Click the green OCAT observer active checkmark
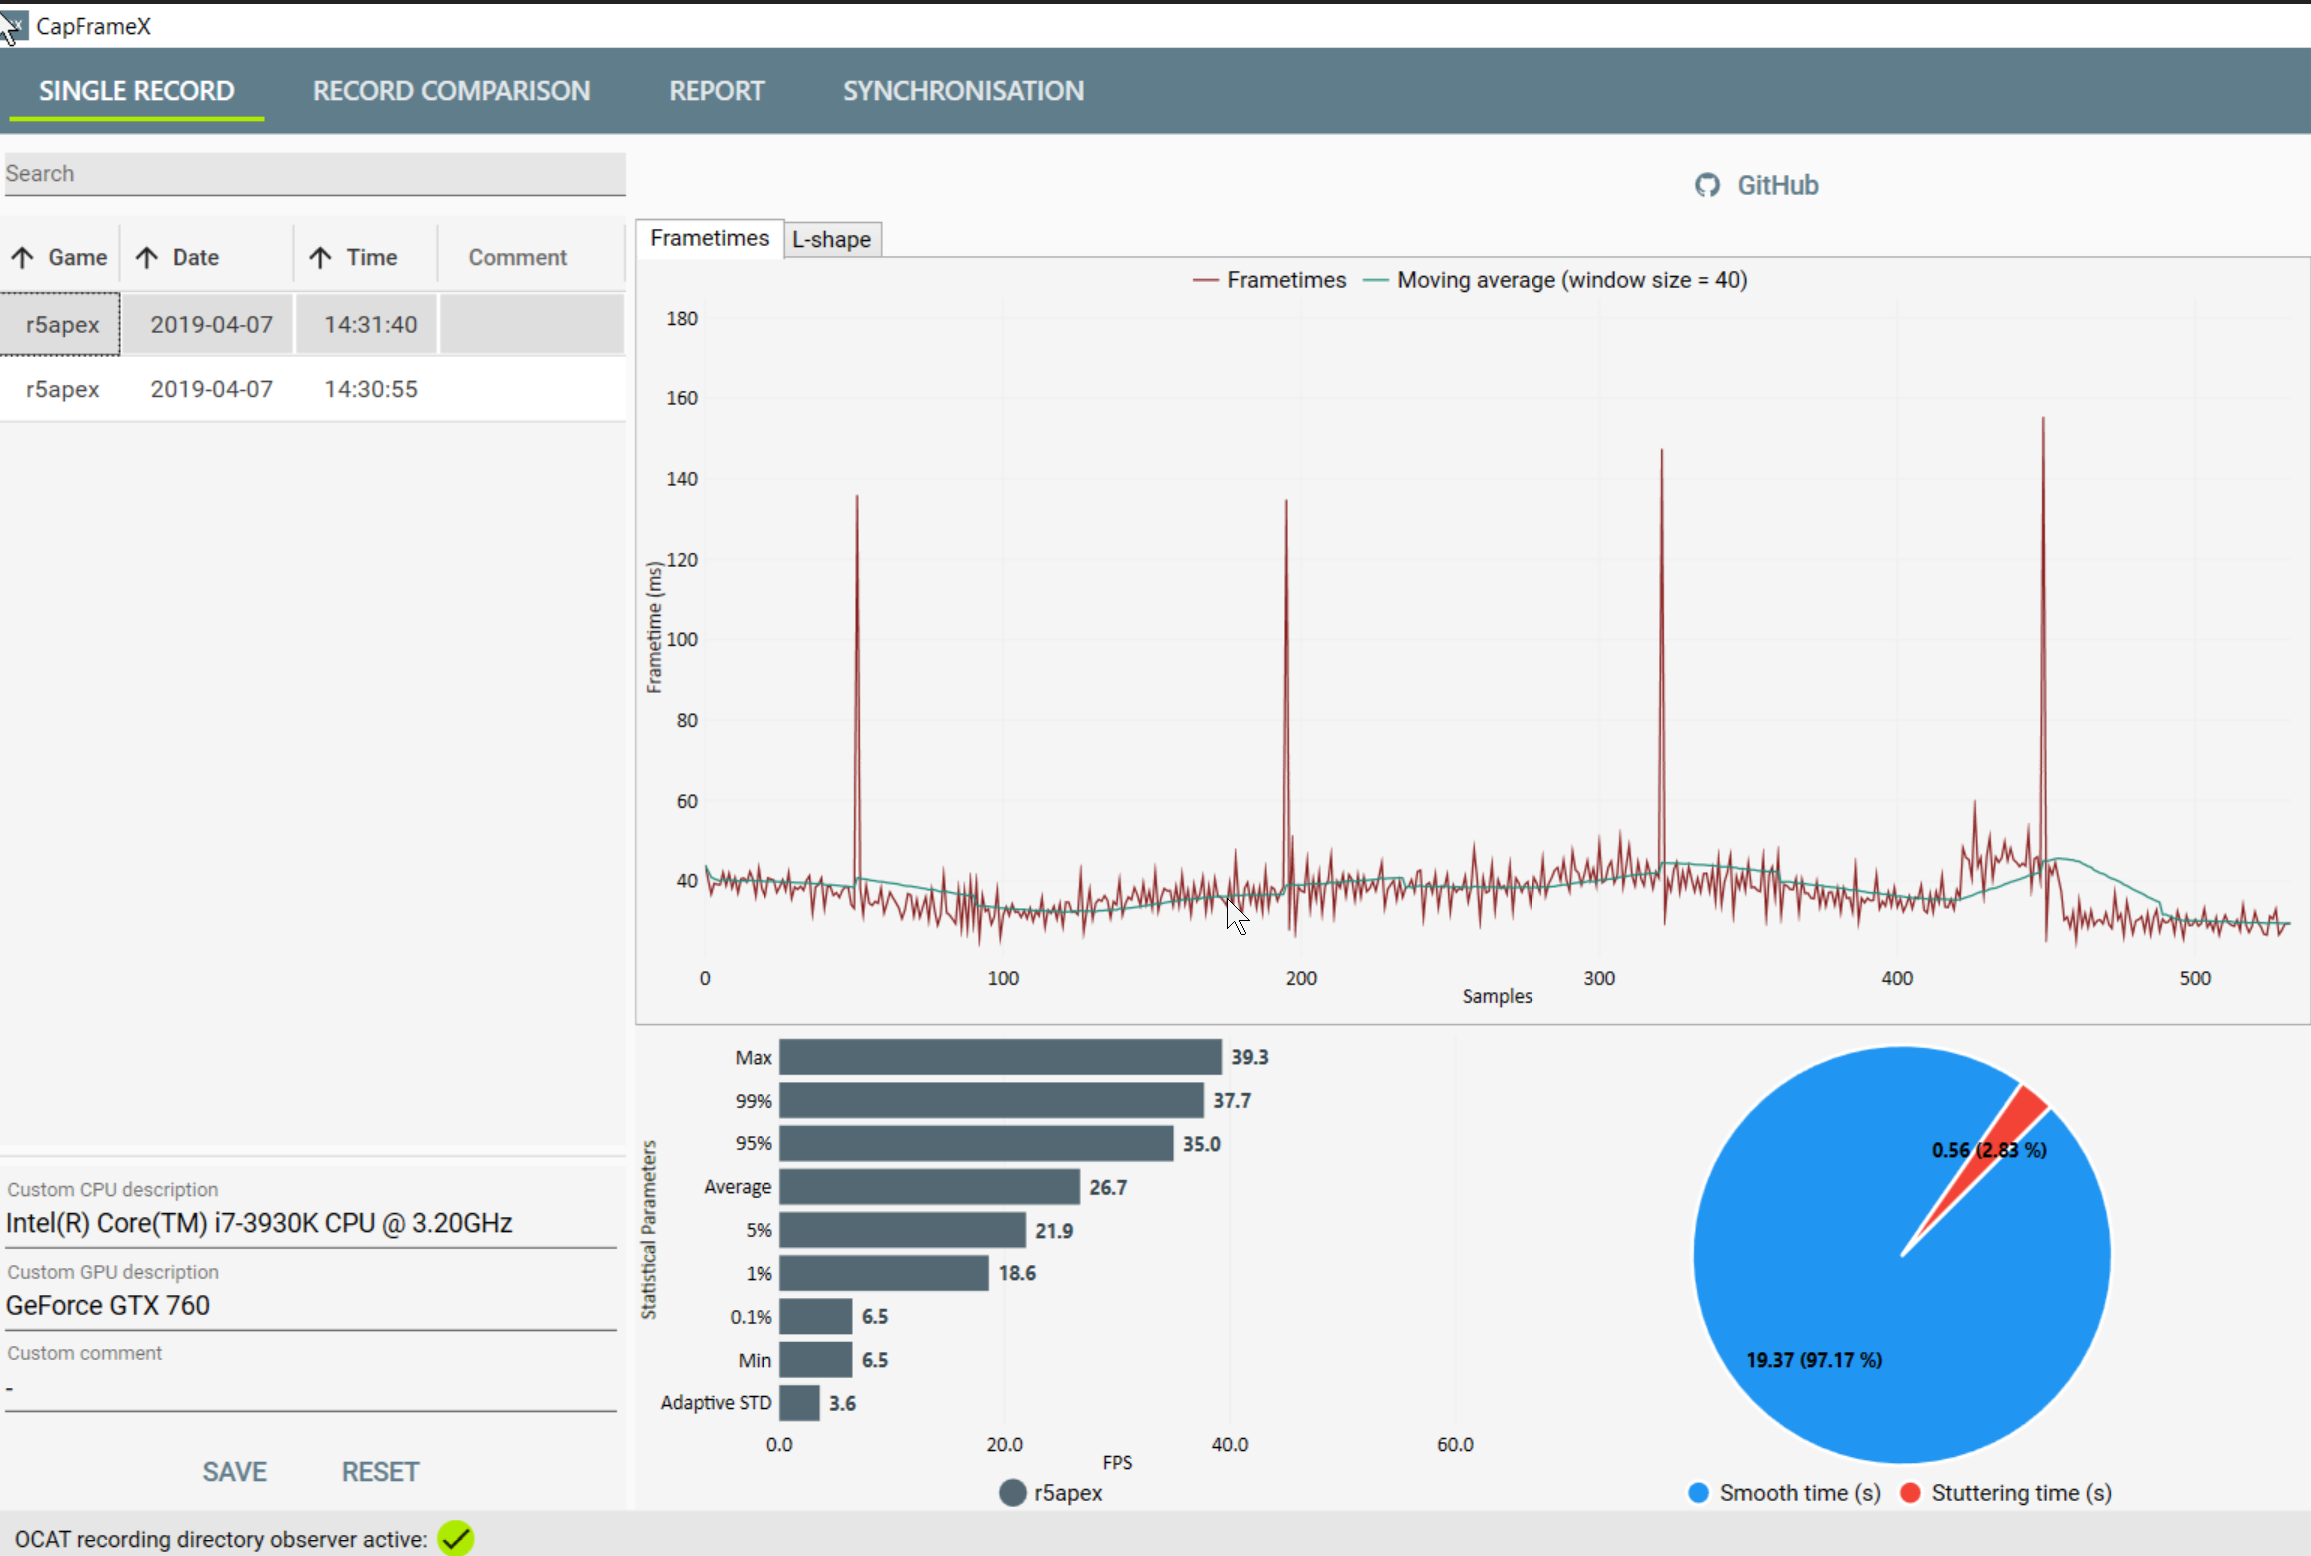Viewport: 2311px width, 1556px height. 456,1538
